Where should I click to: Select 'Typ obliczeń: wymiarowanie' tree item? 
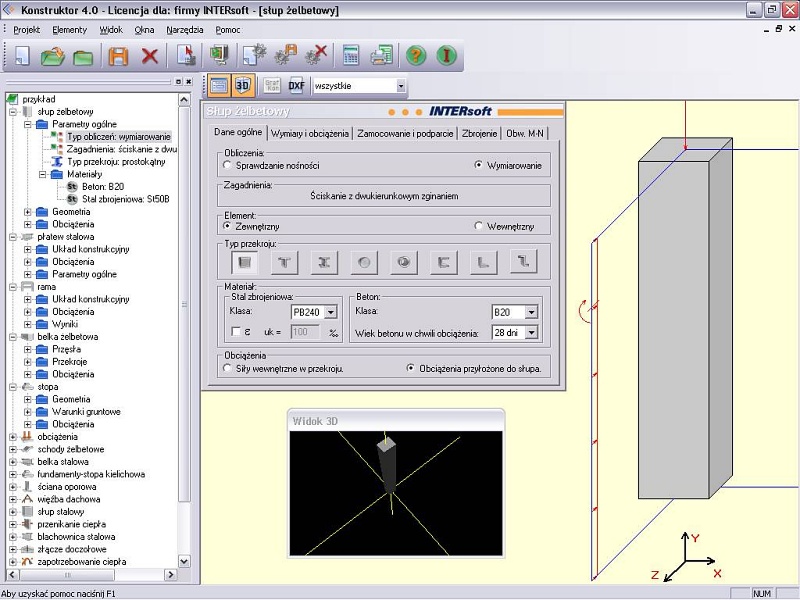pos(119,137)
